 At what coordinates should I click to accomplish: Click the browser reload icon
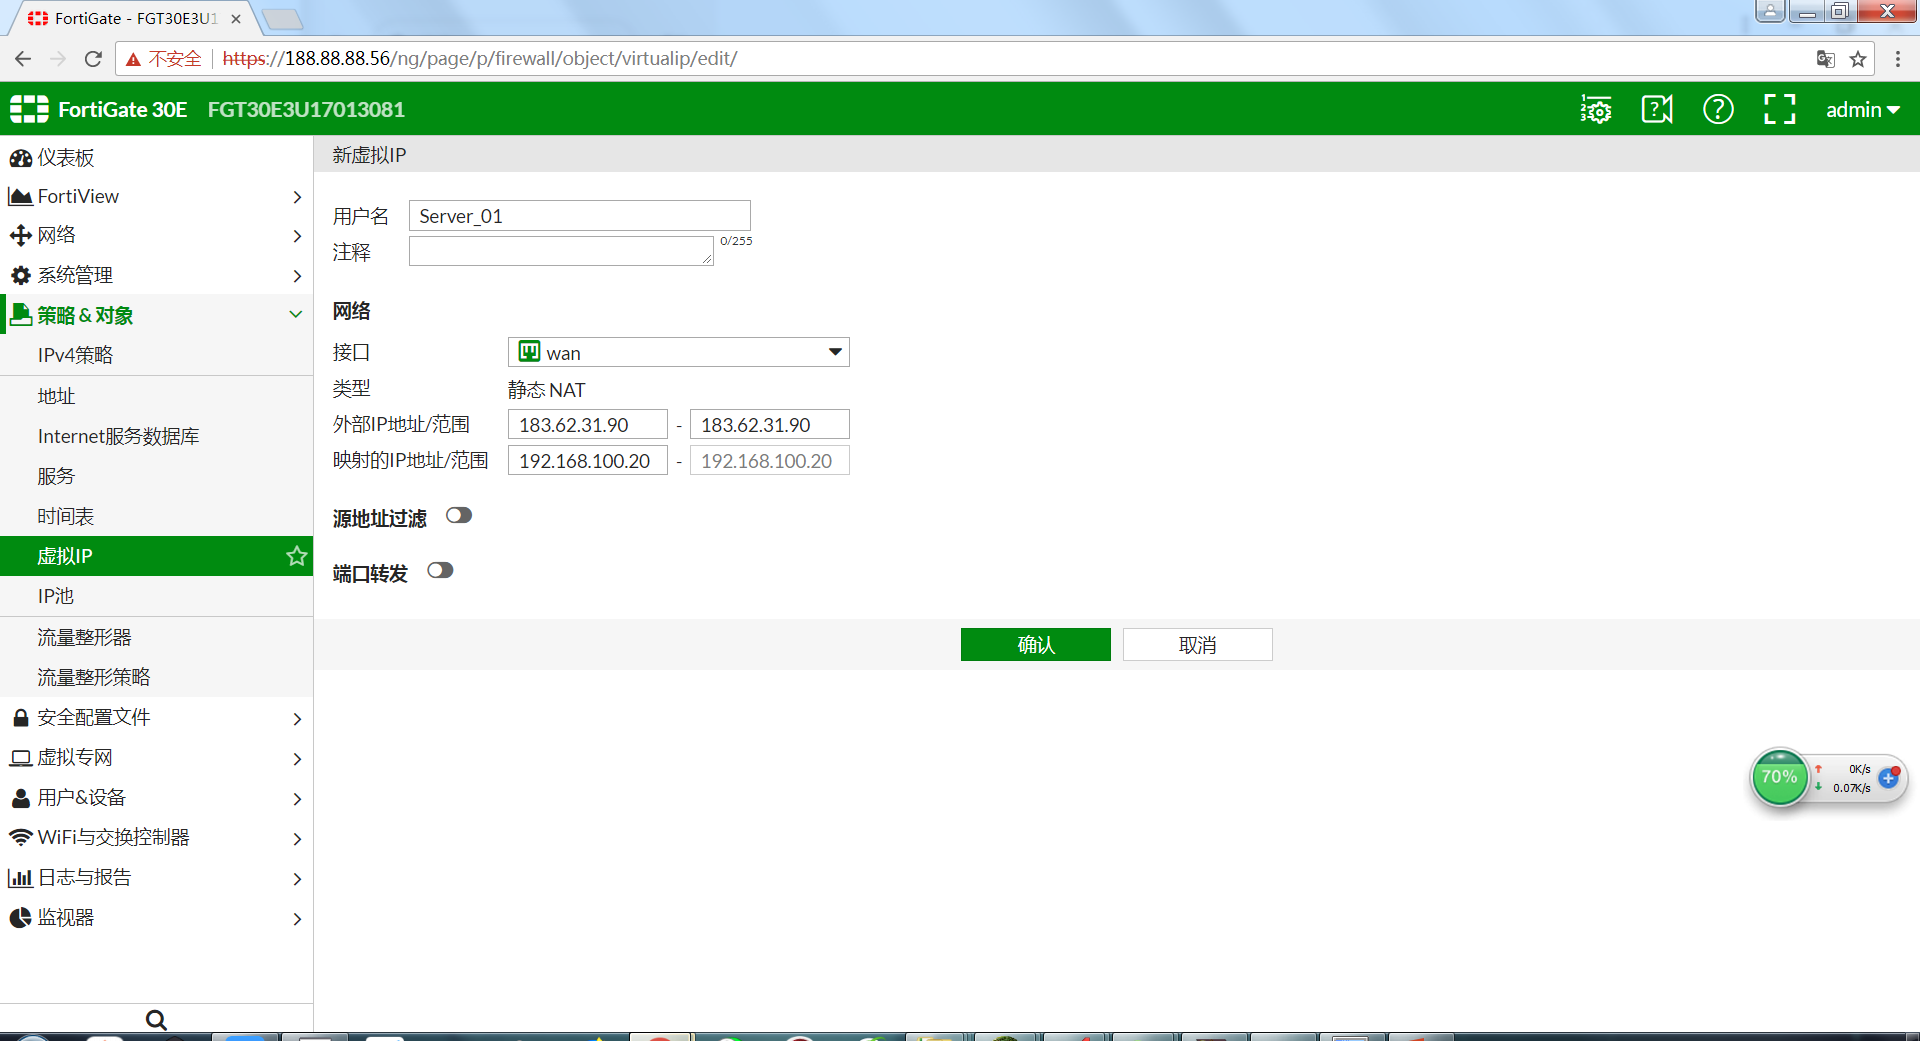point(93,59)
